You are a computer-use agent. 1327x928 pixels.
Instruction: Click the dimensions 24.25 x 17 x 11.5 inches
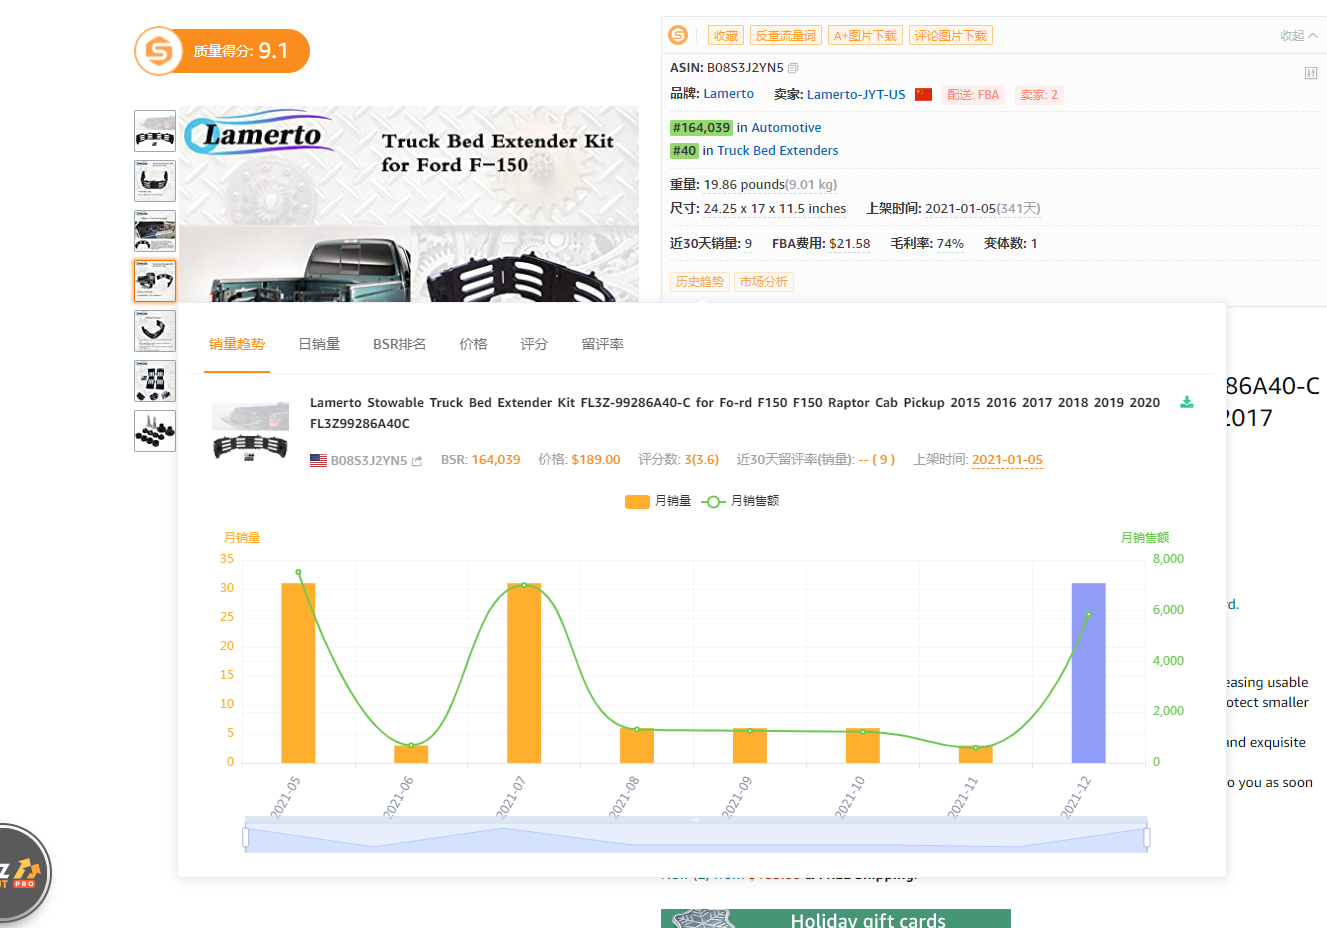774,209
